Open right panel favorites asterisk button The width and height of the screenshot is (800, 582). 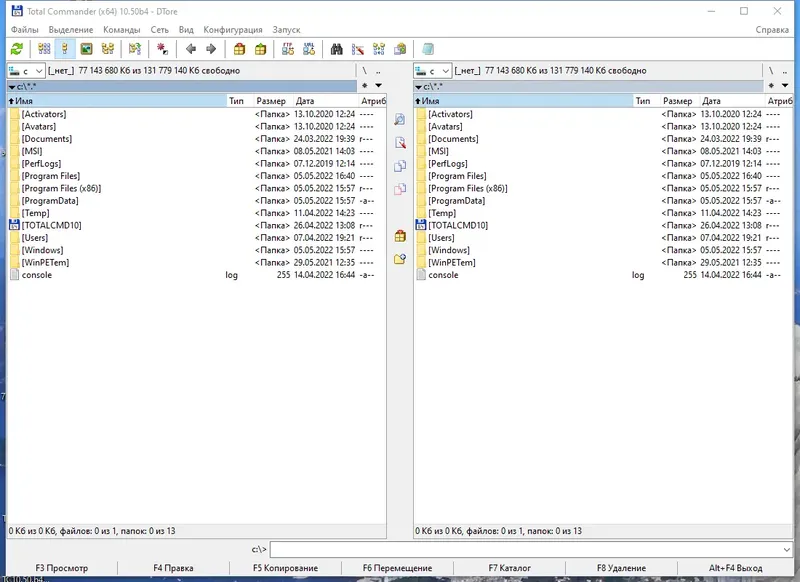(x=771, y=86)
